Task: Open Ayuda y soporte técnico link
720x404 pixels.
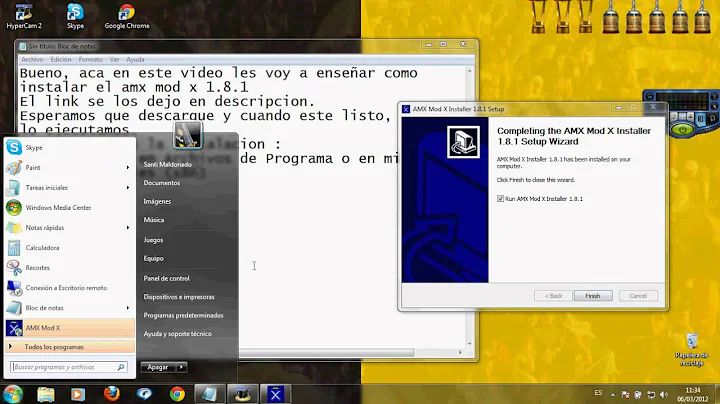Action: pos(177,334)
